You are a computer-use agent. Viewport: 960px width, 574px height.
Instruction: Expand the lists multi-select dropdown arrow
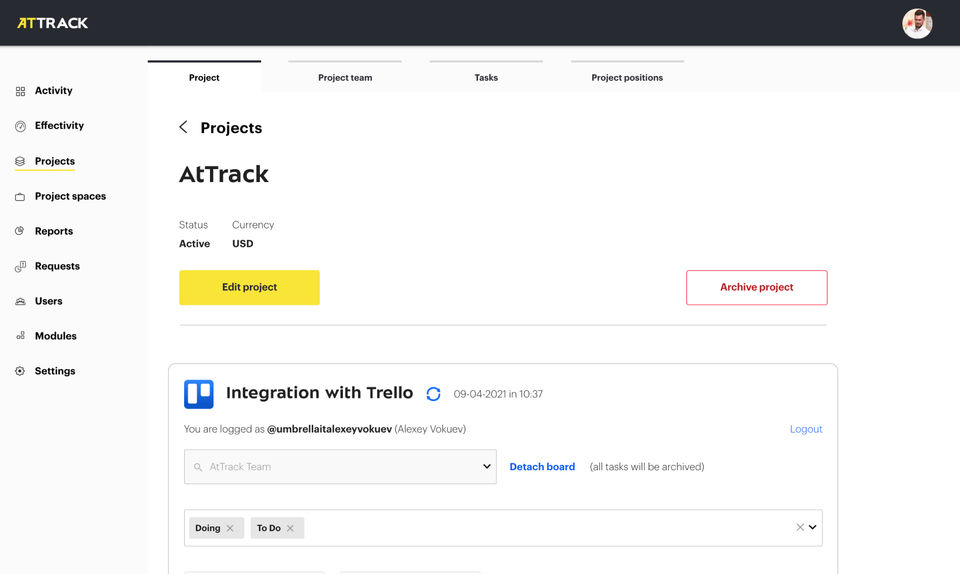pyautogui.click(x=812, y=527)
